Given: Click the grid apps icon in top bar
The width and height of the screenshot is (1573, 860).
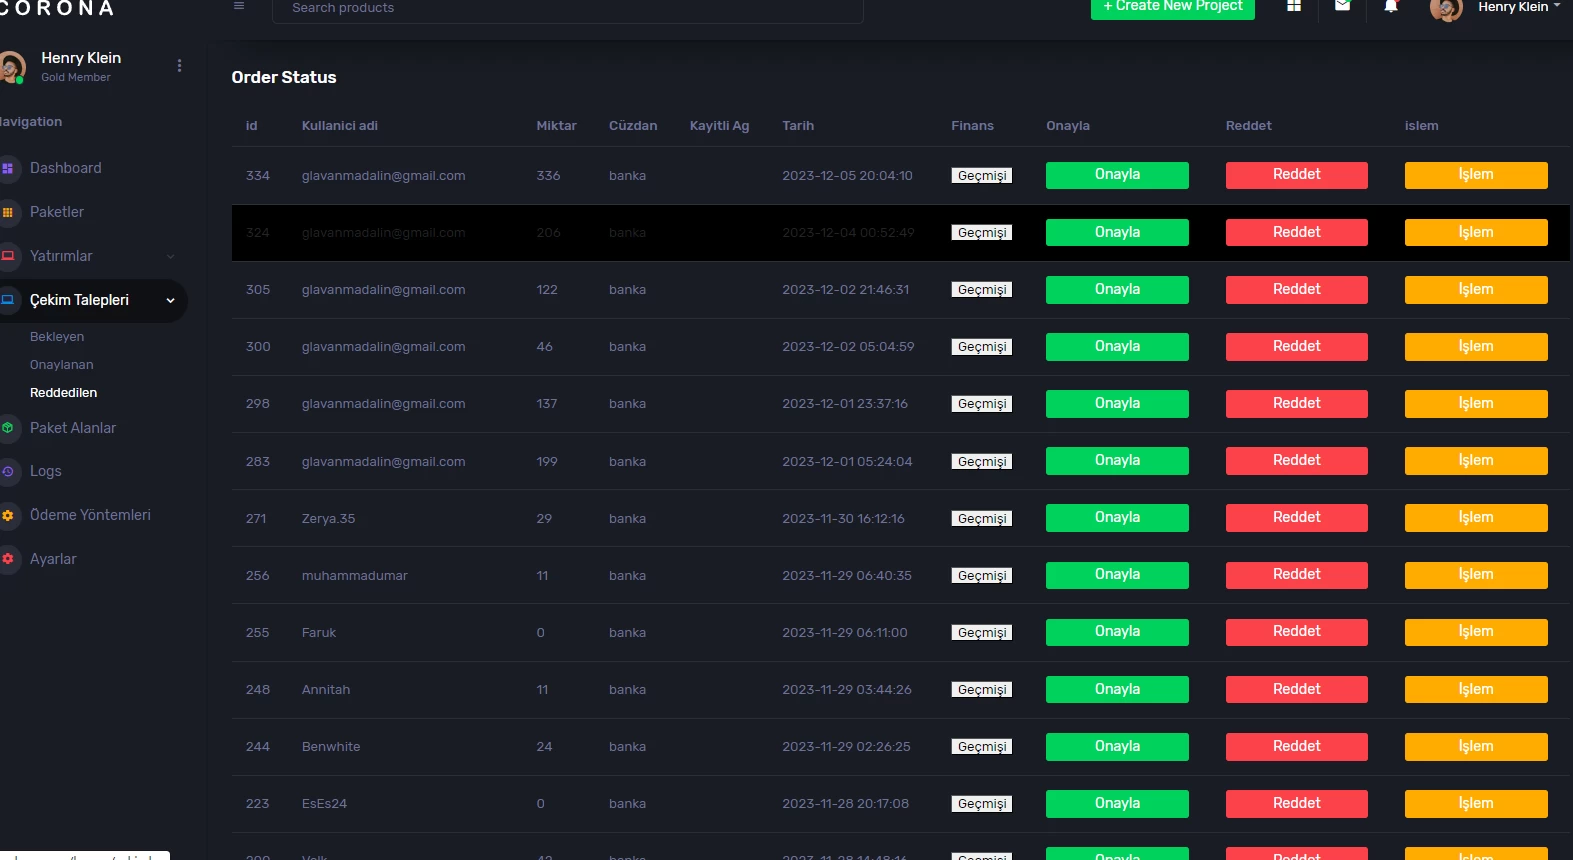Looking at the screenshot, I should (1294, 6).
